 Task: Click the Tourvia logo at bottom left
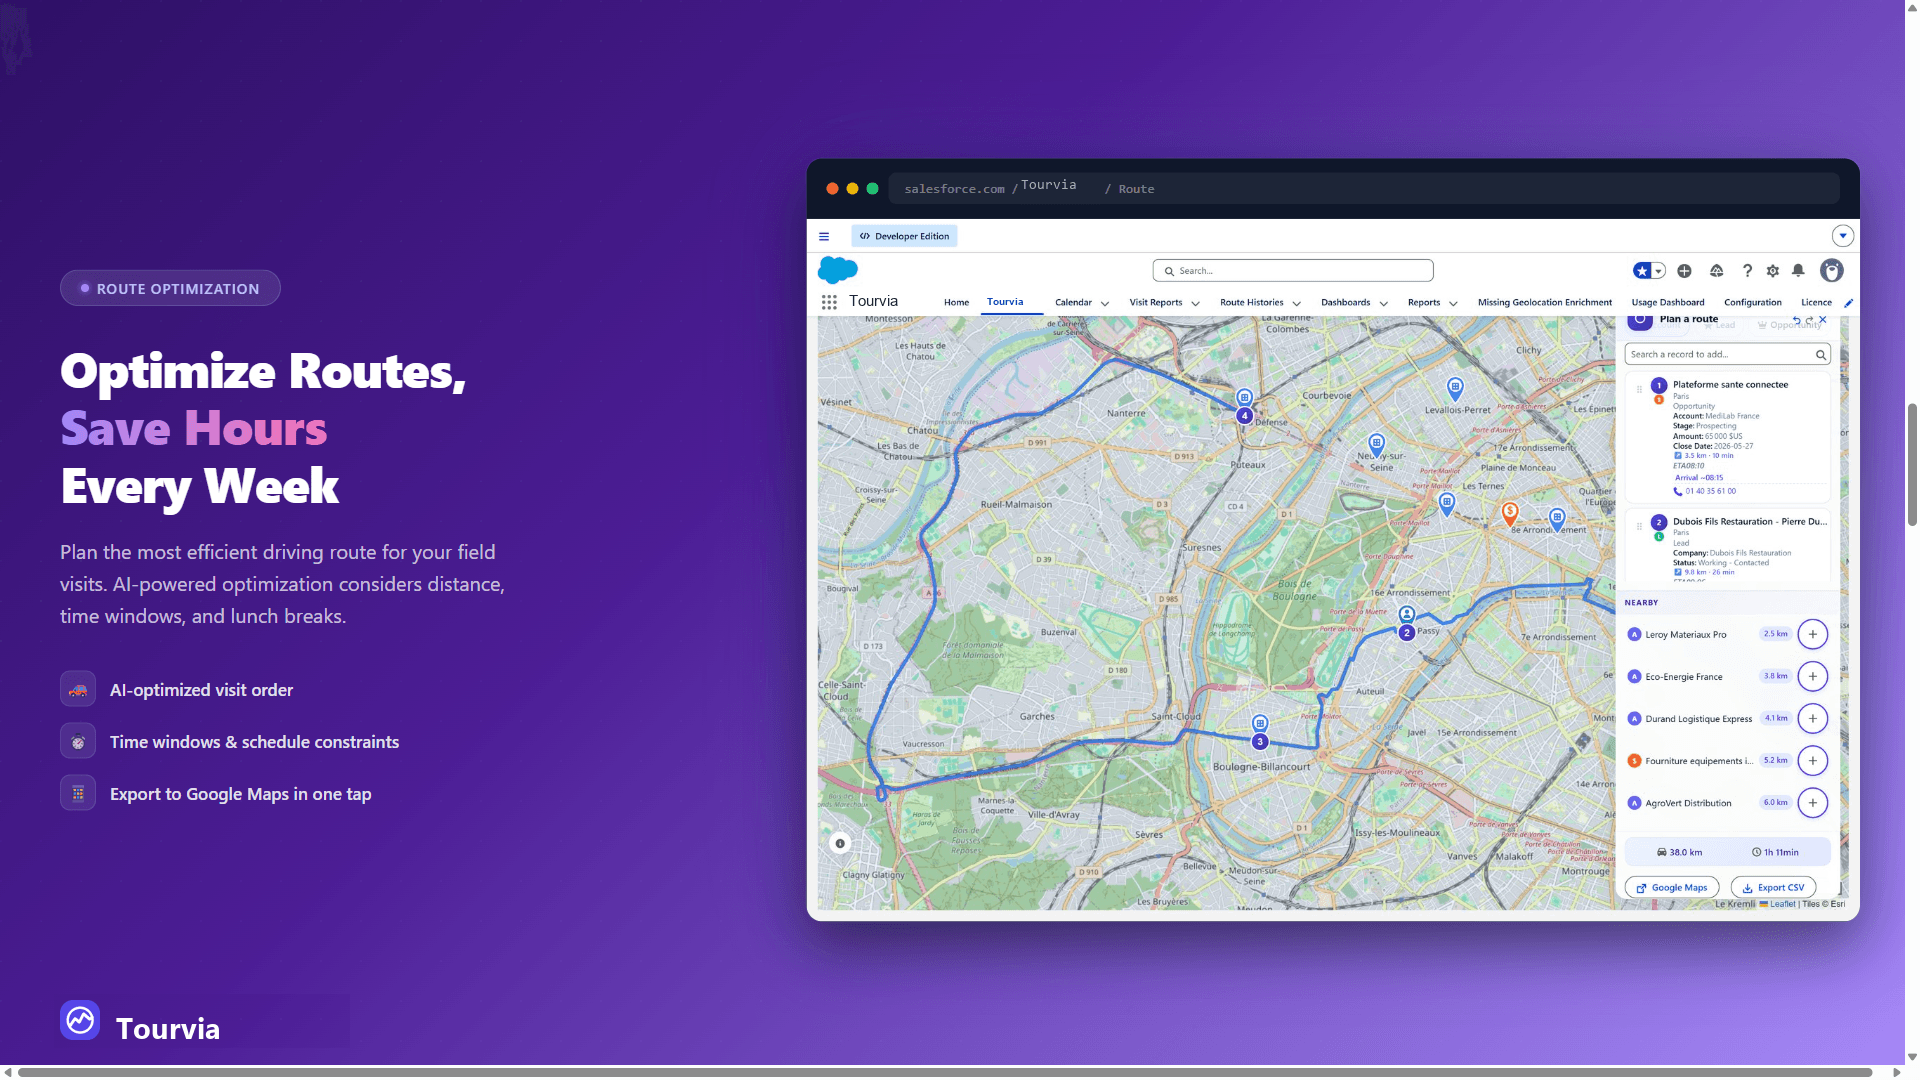[80, 1020]
